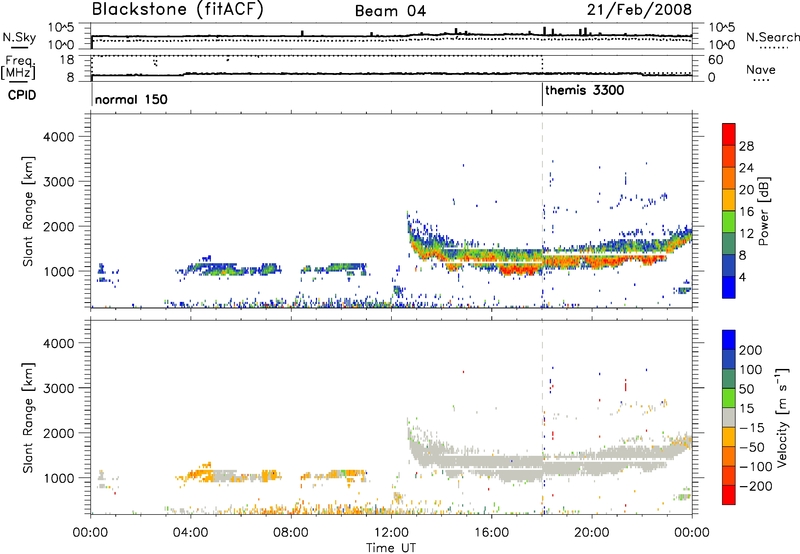Click the "12:00" time tick label
The width and height of the screenshot is (800, 554).
(391, 533)
